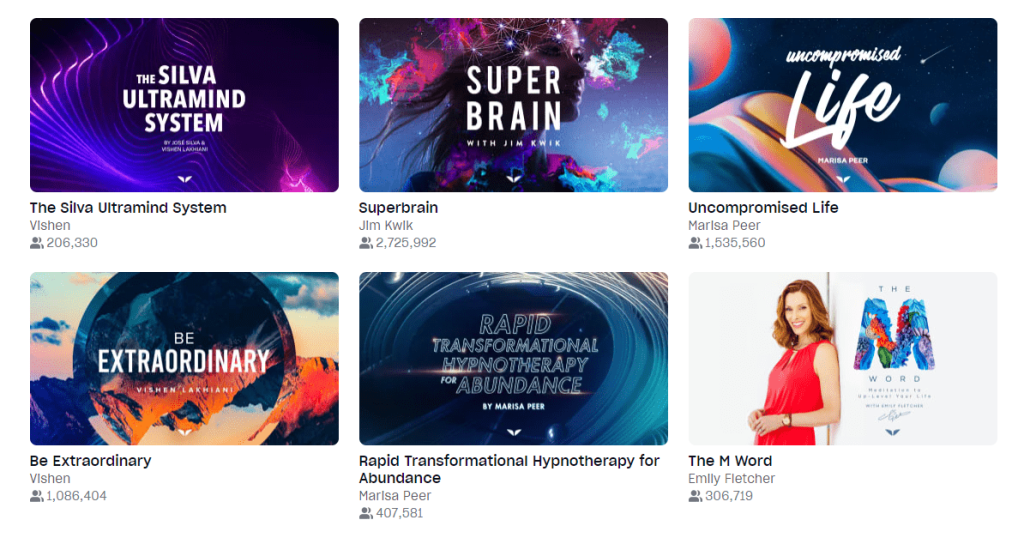Open the Be Extraordinary cover image
The width and height of the screenshot is (1024, 538).
pyautogui.click(x=184, y=358)
